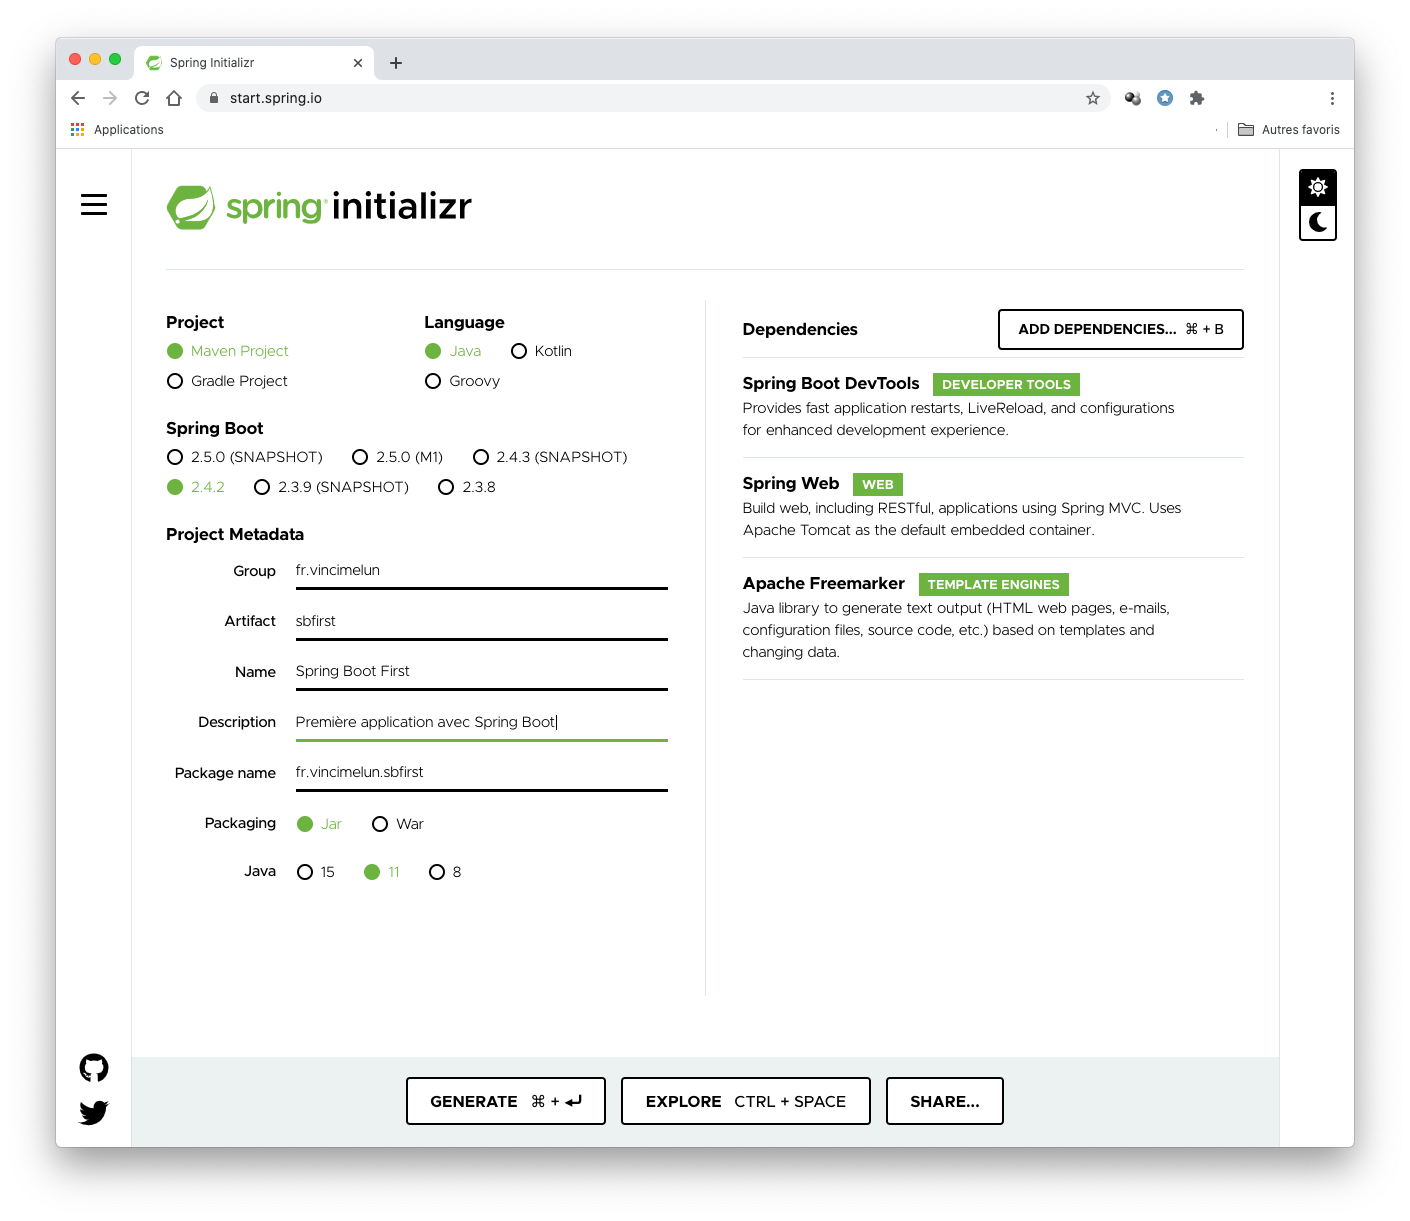
Task: Select Spring Boot 2.4.3 (SNAPSHOT)
Action: point(550,457)
